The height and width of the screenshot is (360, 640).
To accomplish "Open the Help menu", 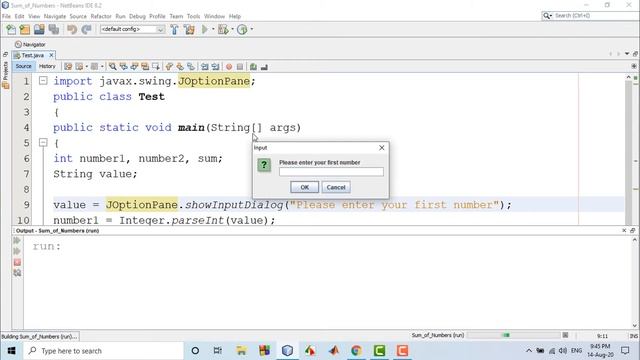I will [x=235, y=16].
